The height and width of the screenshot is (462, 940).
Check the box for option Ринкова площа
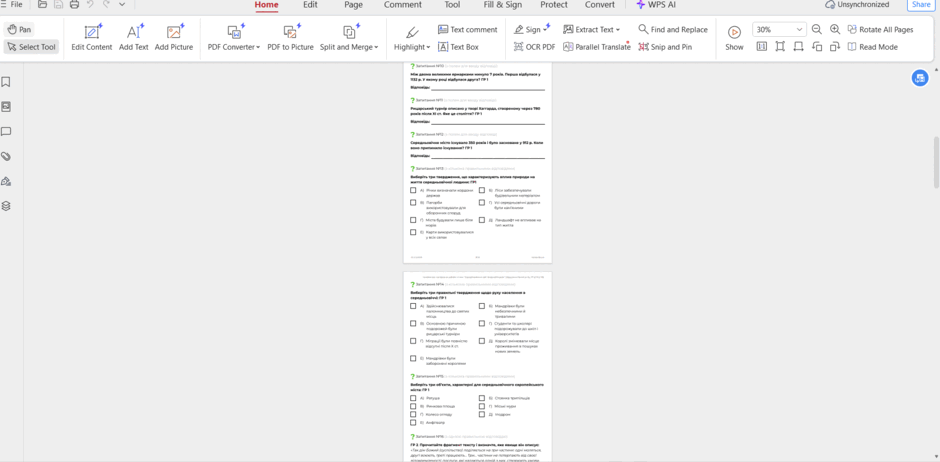tap(413, 406)
